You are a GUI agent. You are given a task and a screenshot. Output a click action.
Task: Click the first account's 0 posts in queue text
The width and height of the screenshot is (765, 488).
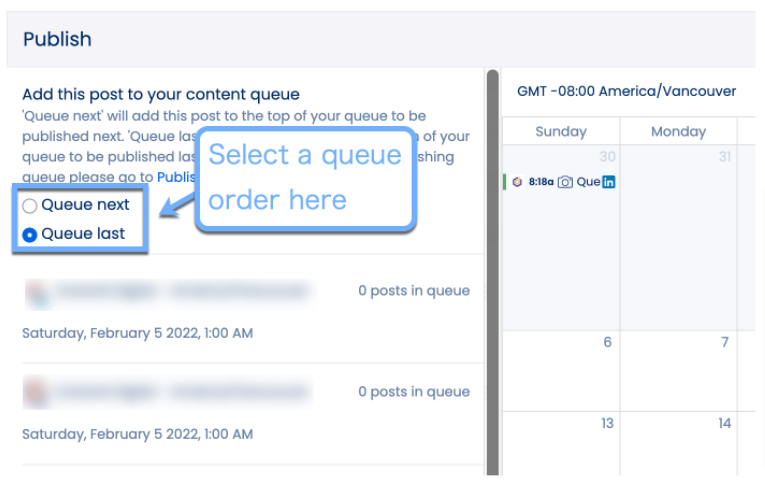pyautogui.click(x=414, y=291)
